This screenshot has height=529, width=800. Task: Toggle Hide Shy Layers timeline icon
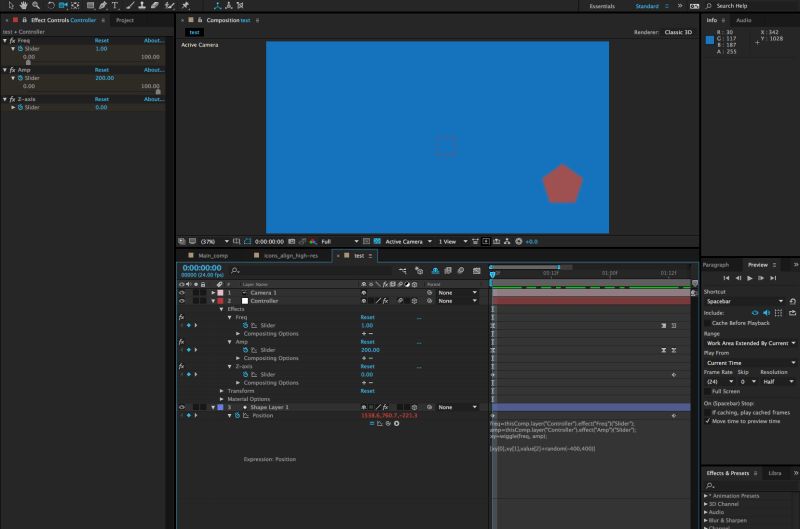click(435, 270)
